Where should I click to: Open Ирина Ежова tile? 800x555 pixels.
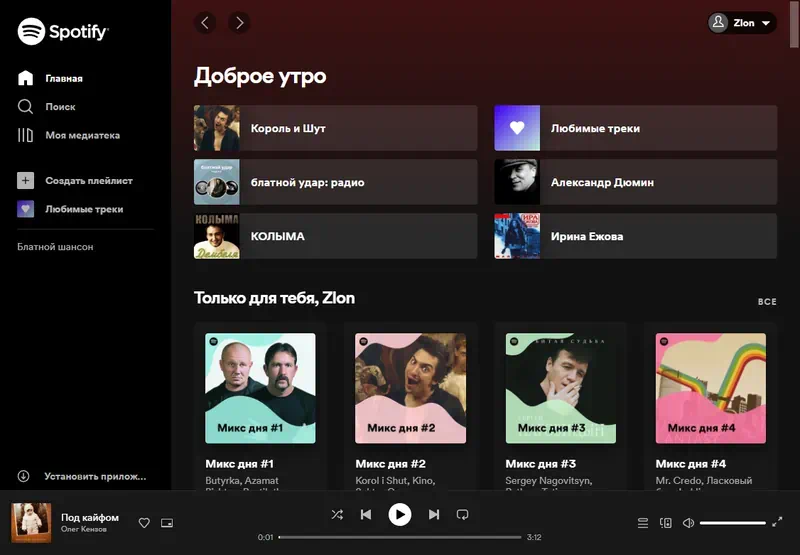click(x=636, y=236)
